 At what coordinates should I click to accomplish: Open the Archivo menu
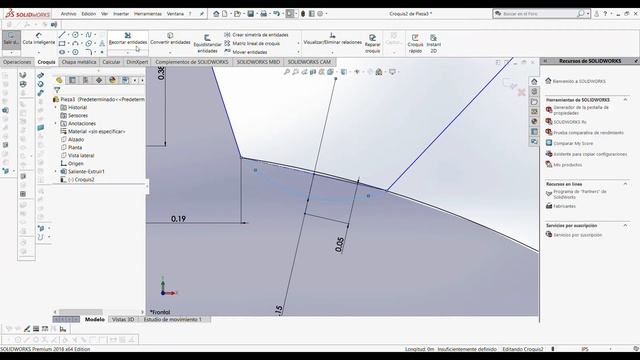(68, 13)
